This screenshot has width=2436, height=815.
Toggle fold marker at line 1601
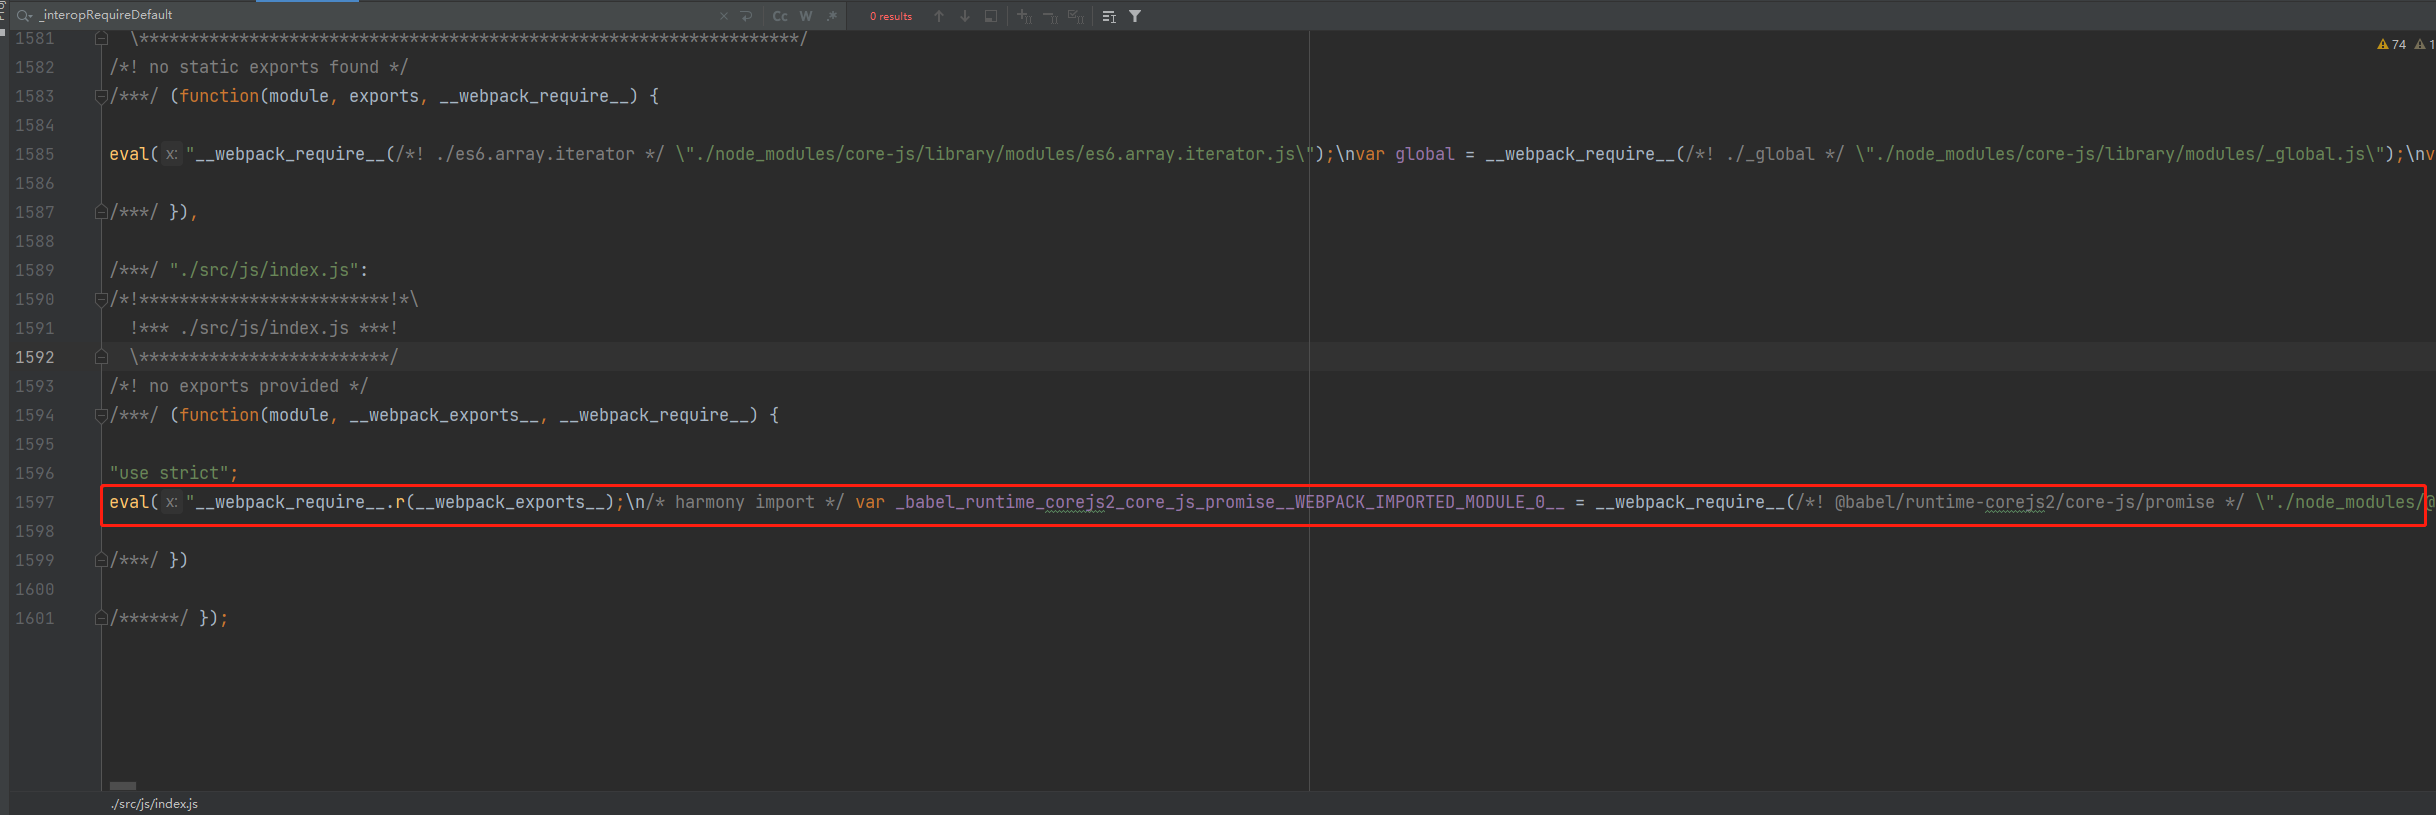pyautogui.click(x=101, y=618)
